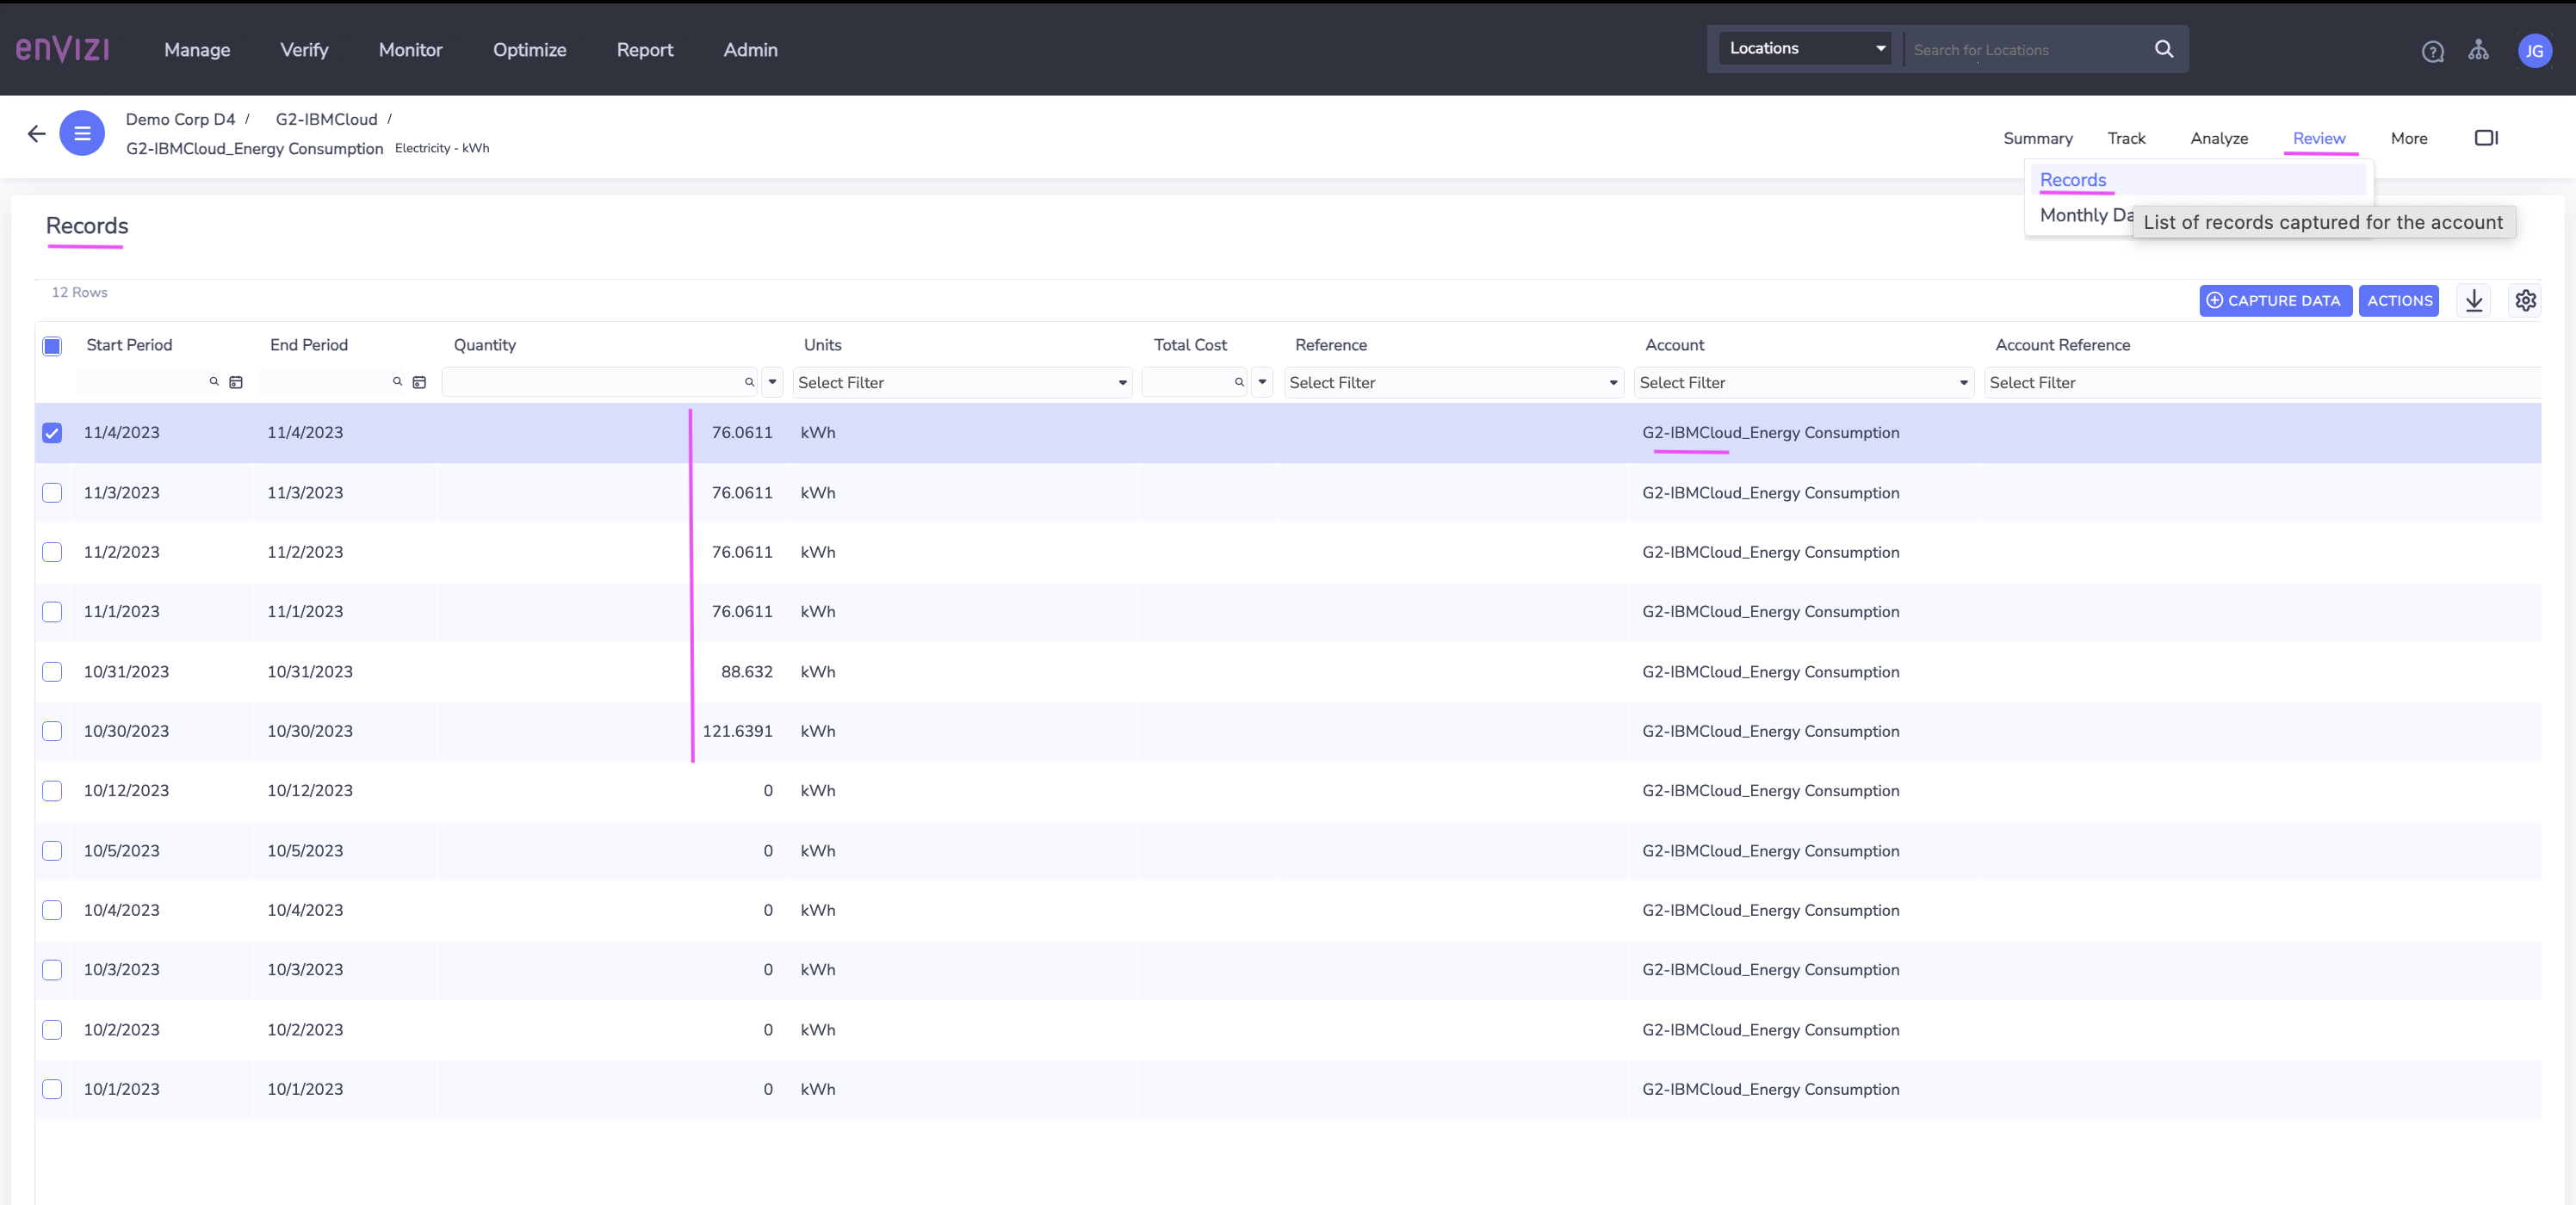This screenshot has height=1205, width=2576.
Task: Toggle the select-all header checkbox
Action: [52, 346]
